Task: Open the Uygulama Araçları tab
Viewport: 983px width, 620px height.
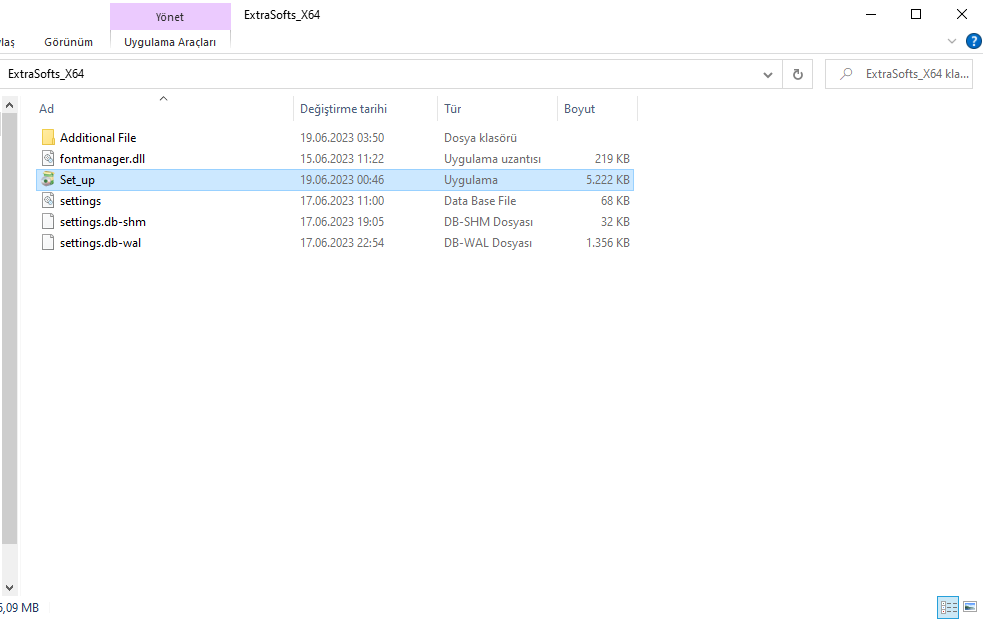Action: (x=170, y=42)
